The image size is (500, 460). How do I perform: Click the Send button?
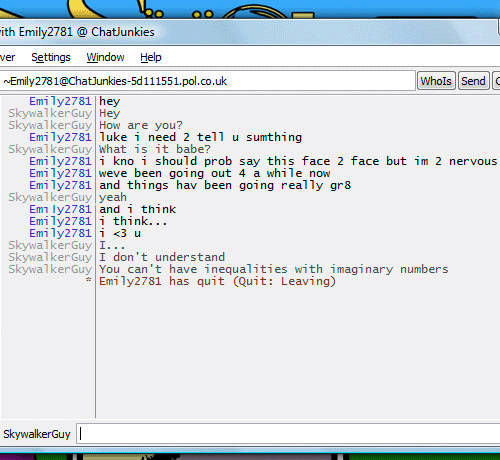coord(473,81)
